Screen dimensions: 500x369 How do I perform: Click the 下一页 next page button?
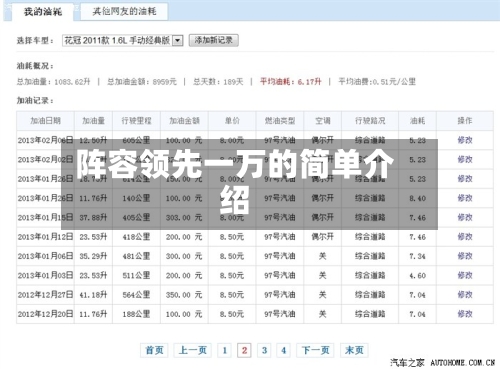point(315,350)
